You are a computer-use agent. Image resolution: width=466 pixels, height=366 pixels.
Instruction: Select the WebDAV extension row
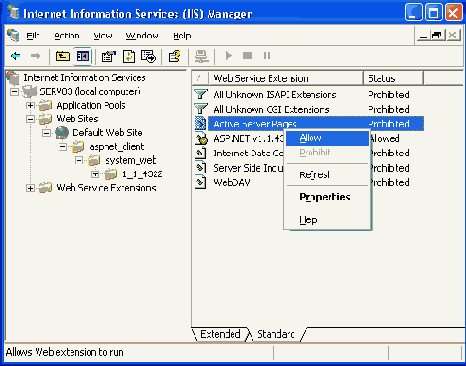click(309, 182)
